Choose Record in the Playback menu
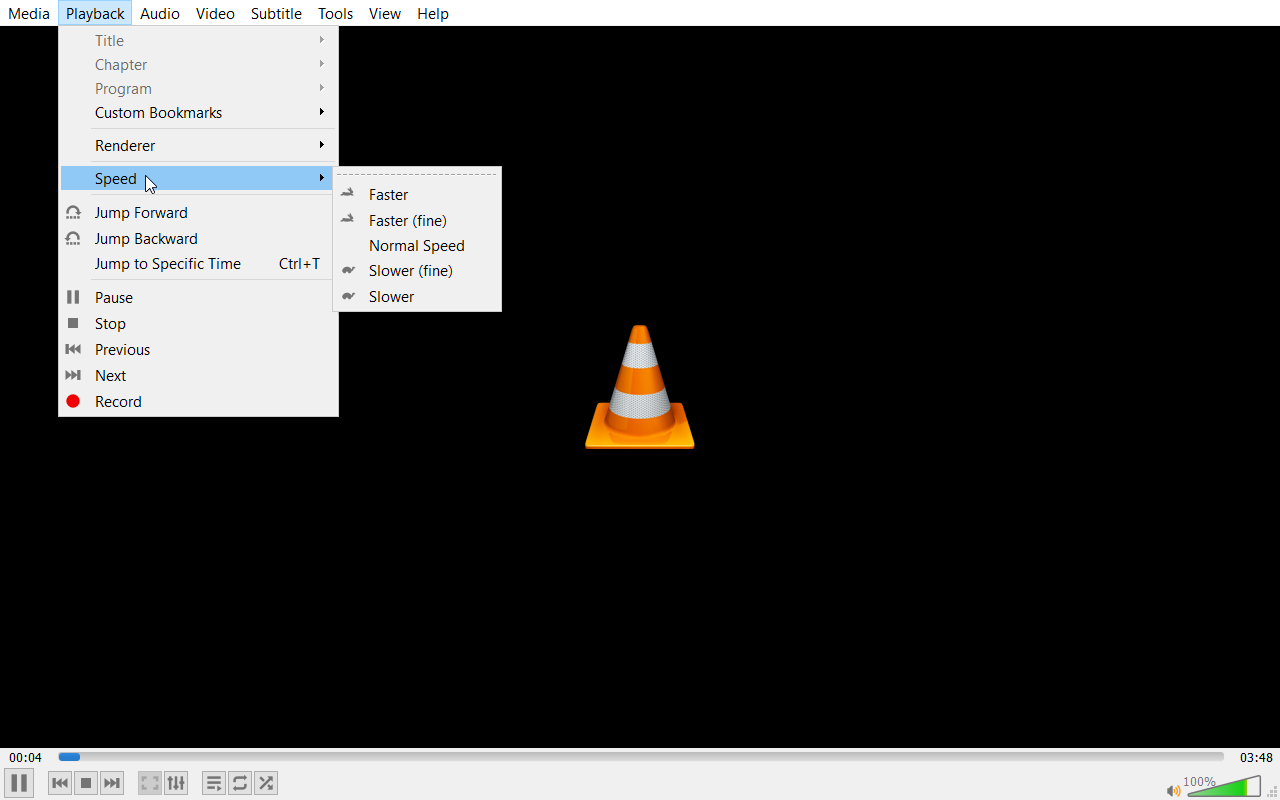The height and width of the screenshot is (800, 1280). 198,402
